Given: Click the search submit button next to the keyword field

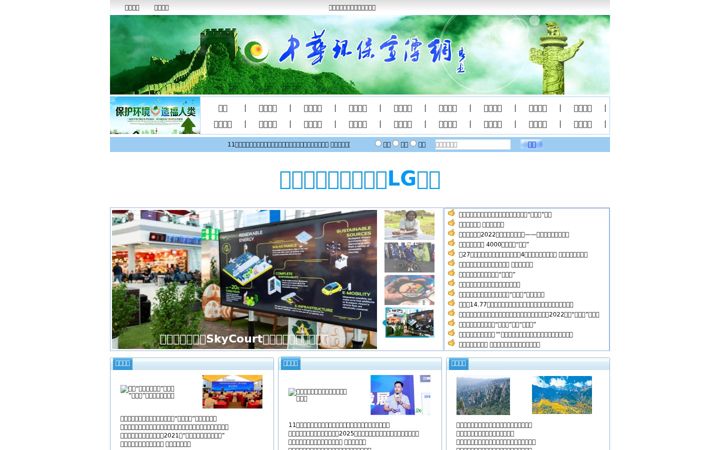Looking at the screenshot, I should 531,145.
